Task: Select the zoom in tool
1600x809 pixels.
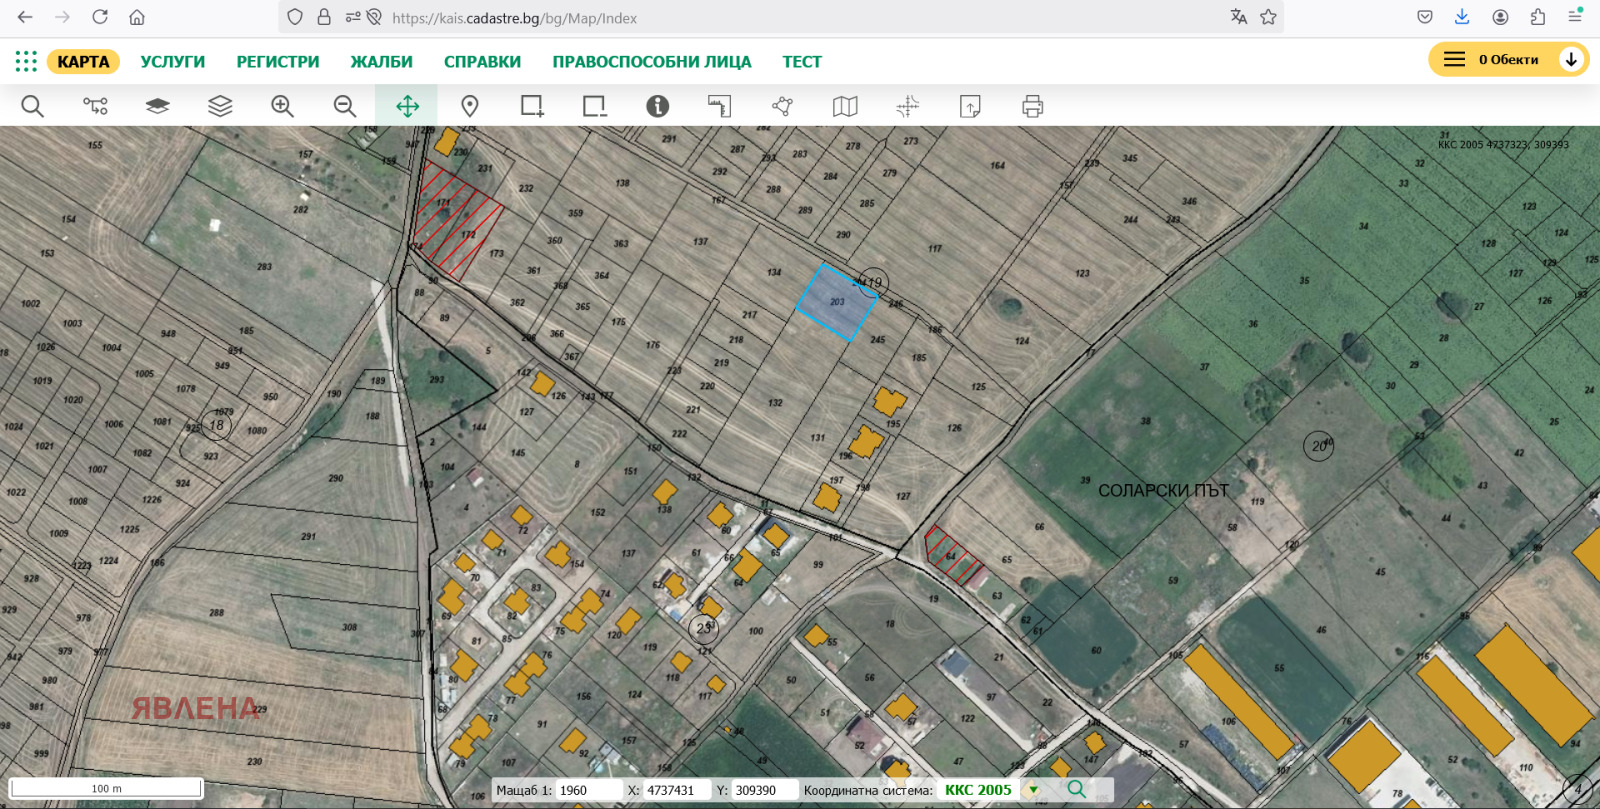Action: click(282, 106)
